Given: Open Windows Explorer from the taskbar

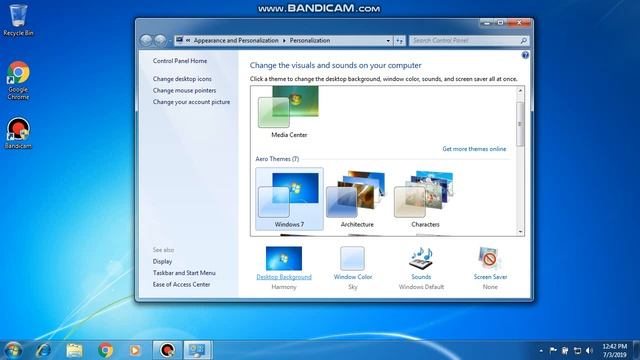Looking at the screenshot, I should tap(74, 350).
